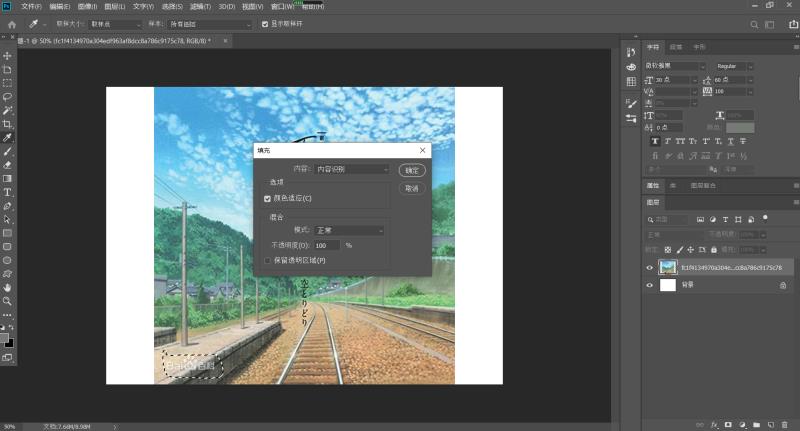Click 取消 button in Fill dialog
The height and width of the screenshot is (431, 800).
412,189
